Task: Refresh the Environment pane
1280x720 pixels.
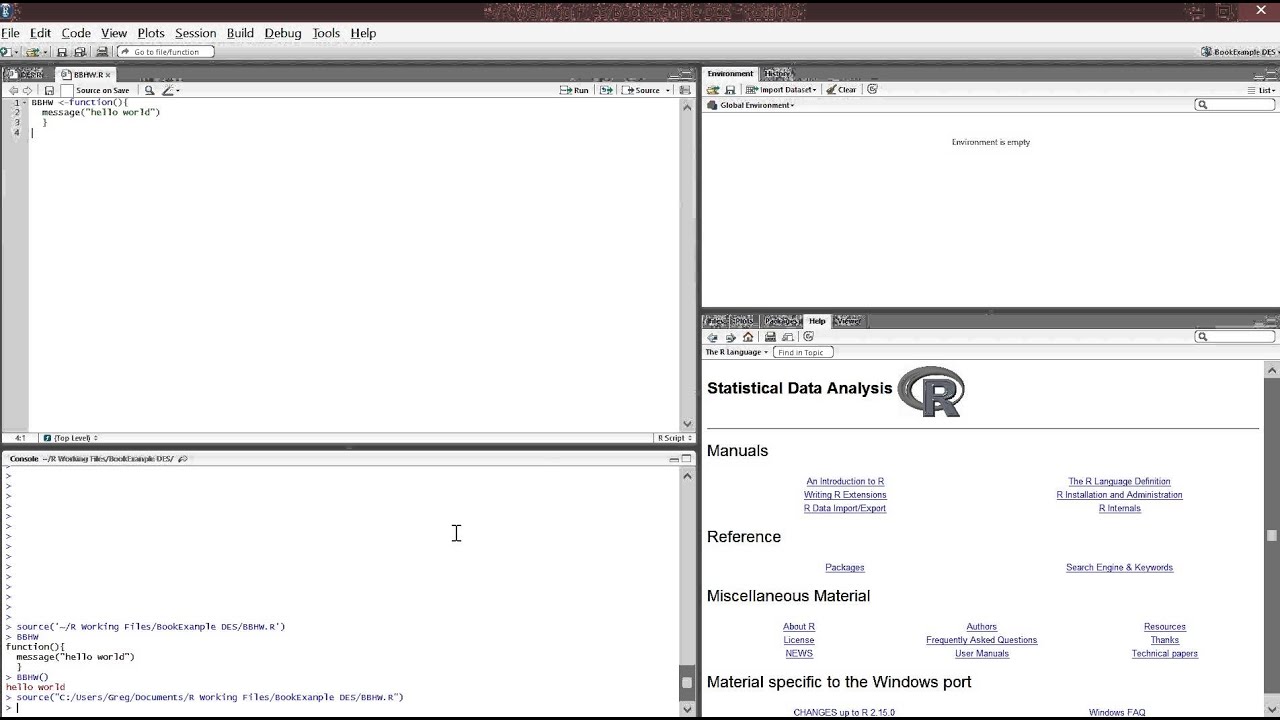Action: click(872, 89)
